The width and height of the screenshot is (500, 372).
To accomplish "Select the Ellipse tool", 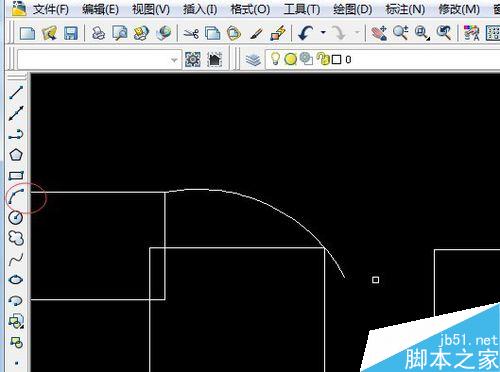I will click(x=16, y=280).
